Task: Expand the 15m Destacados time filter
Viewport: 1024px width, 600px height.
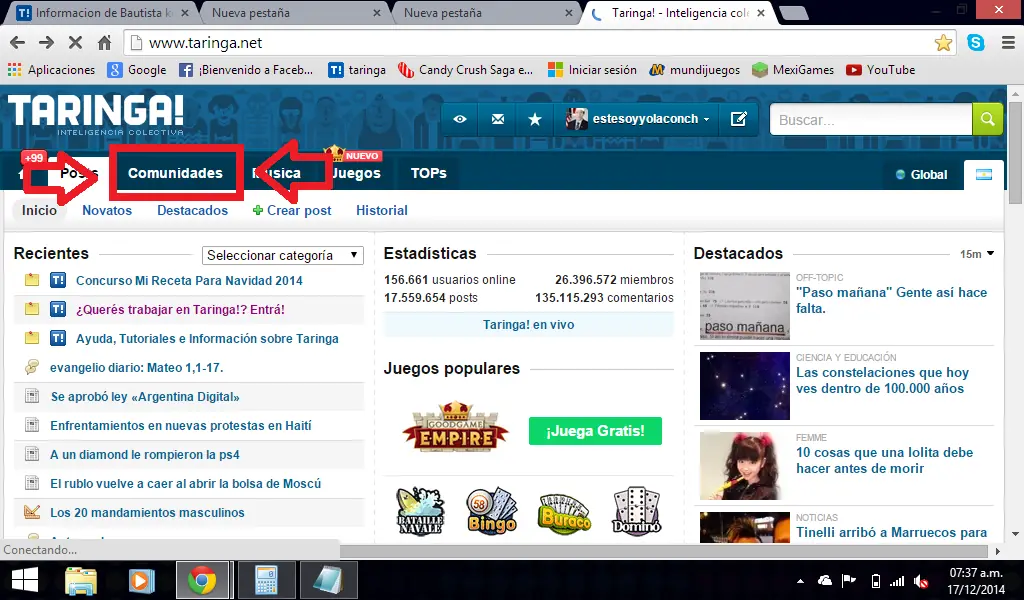Action: (x=976, y=254)
